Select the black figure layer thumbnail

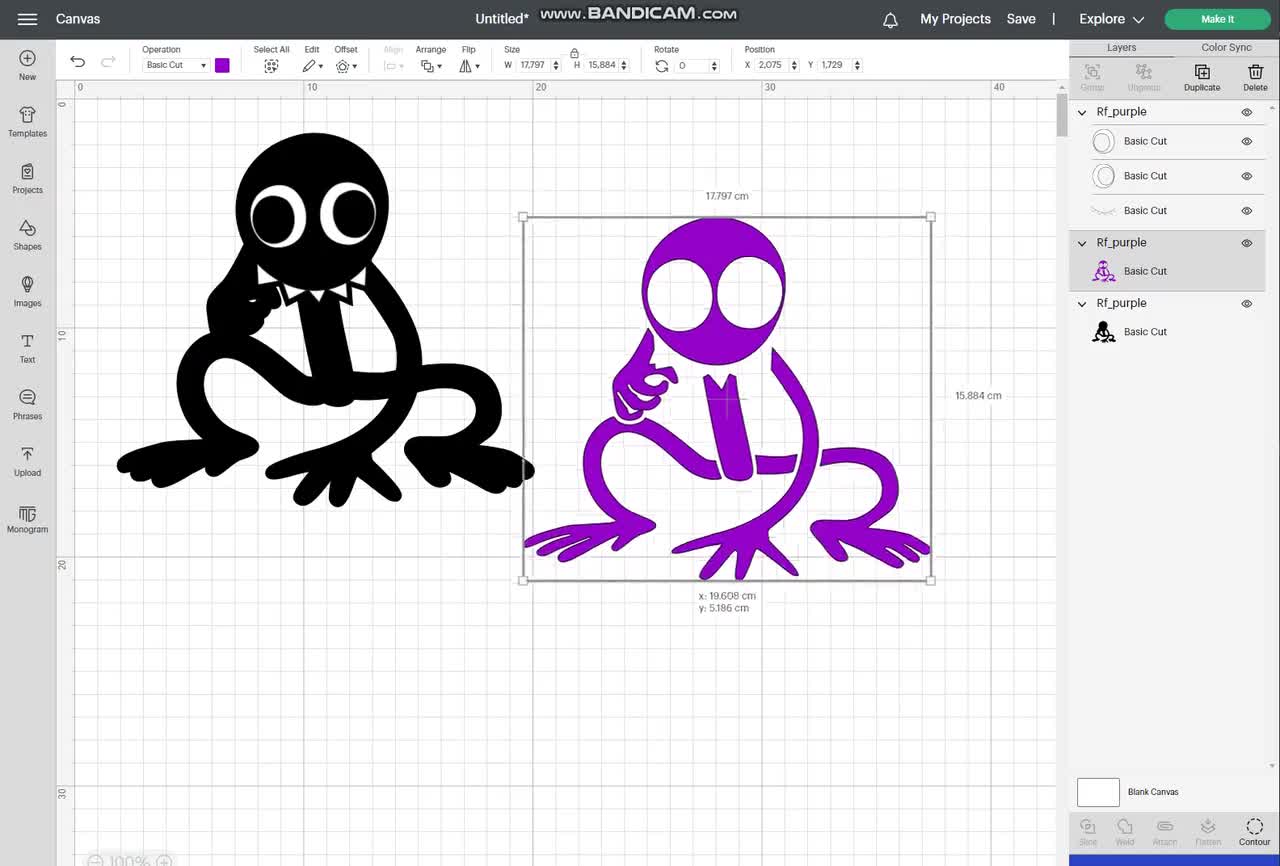(1103, 332)
